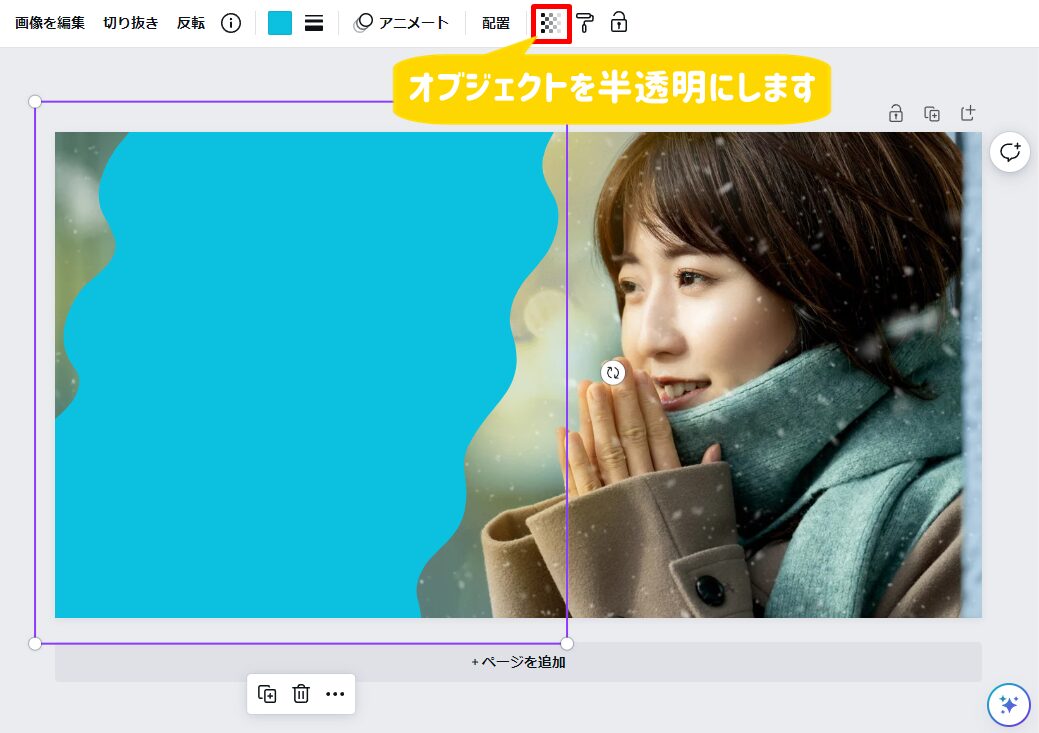Open the 配置 position menu
The width and height of the screenshot is (1039, 733).
(x=496, y=23)
